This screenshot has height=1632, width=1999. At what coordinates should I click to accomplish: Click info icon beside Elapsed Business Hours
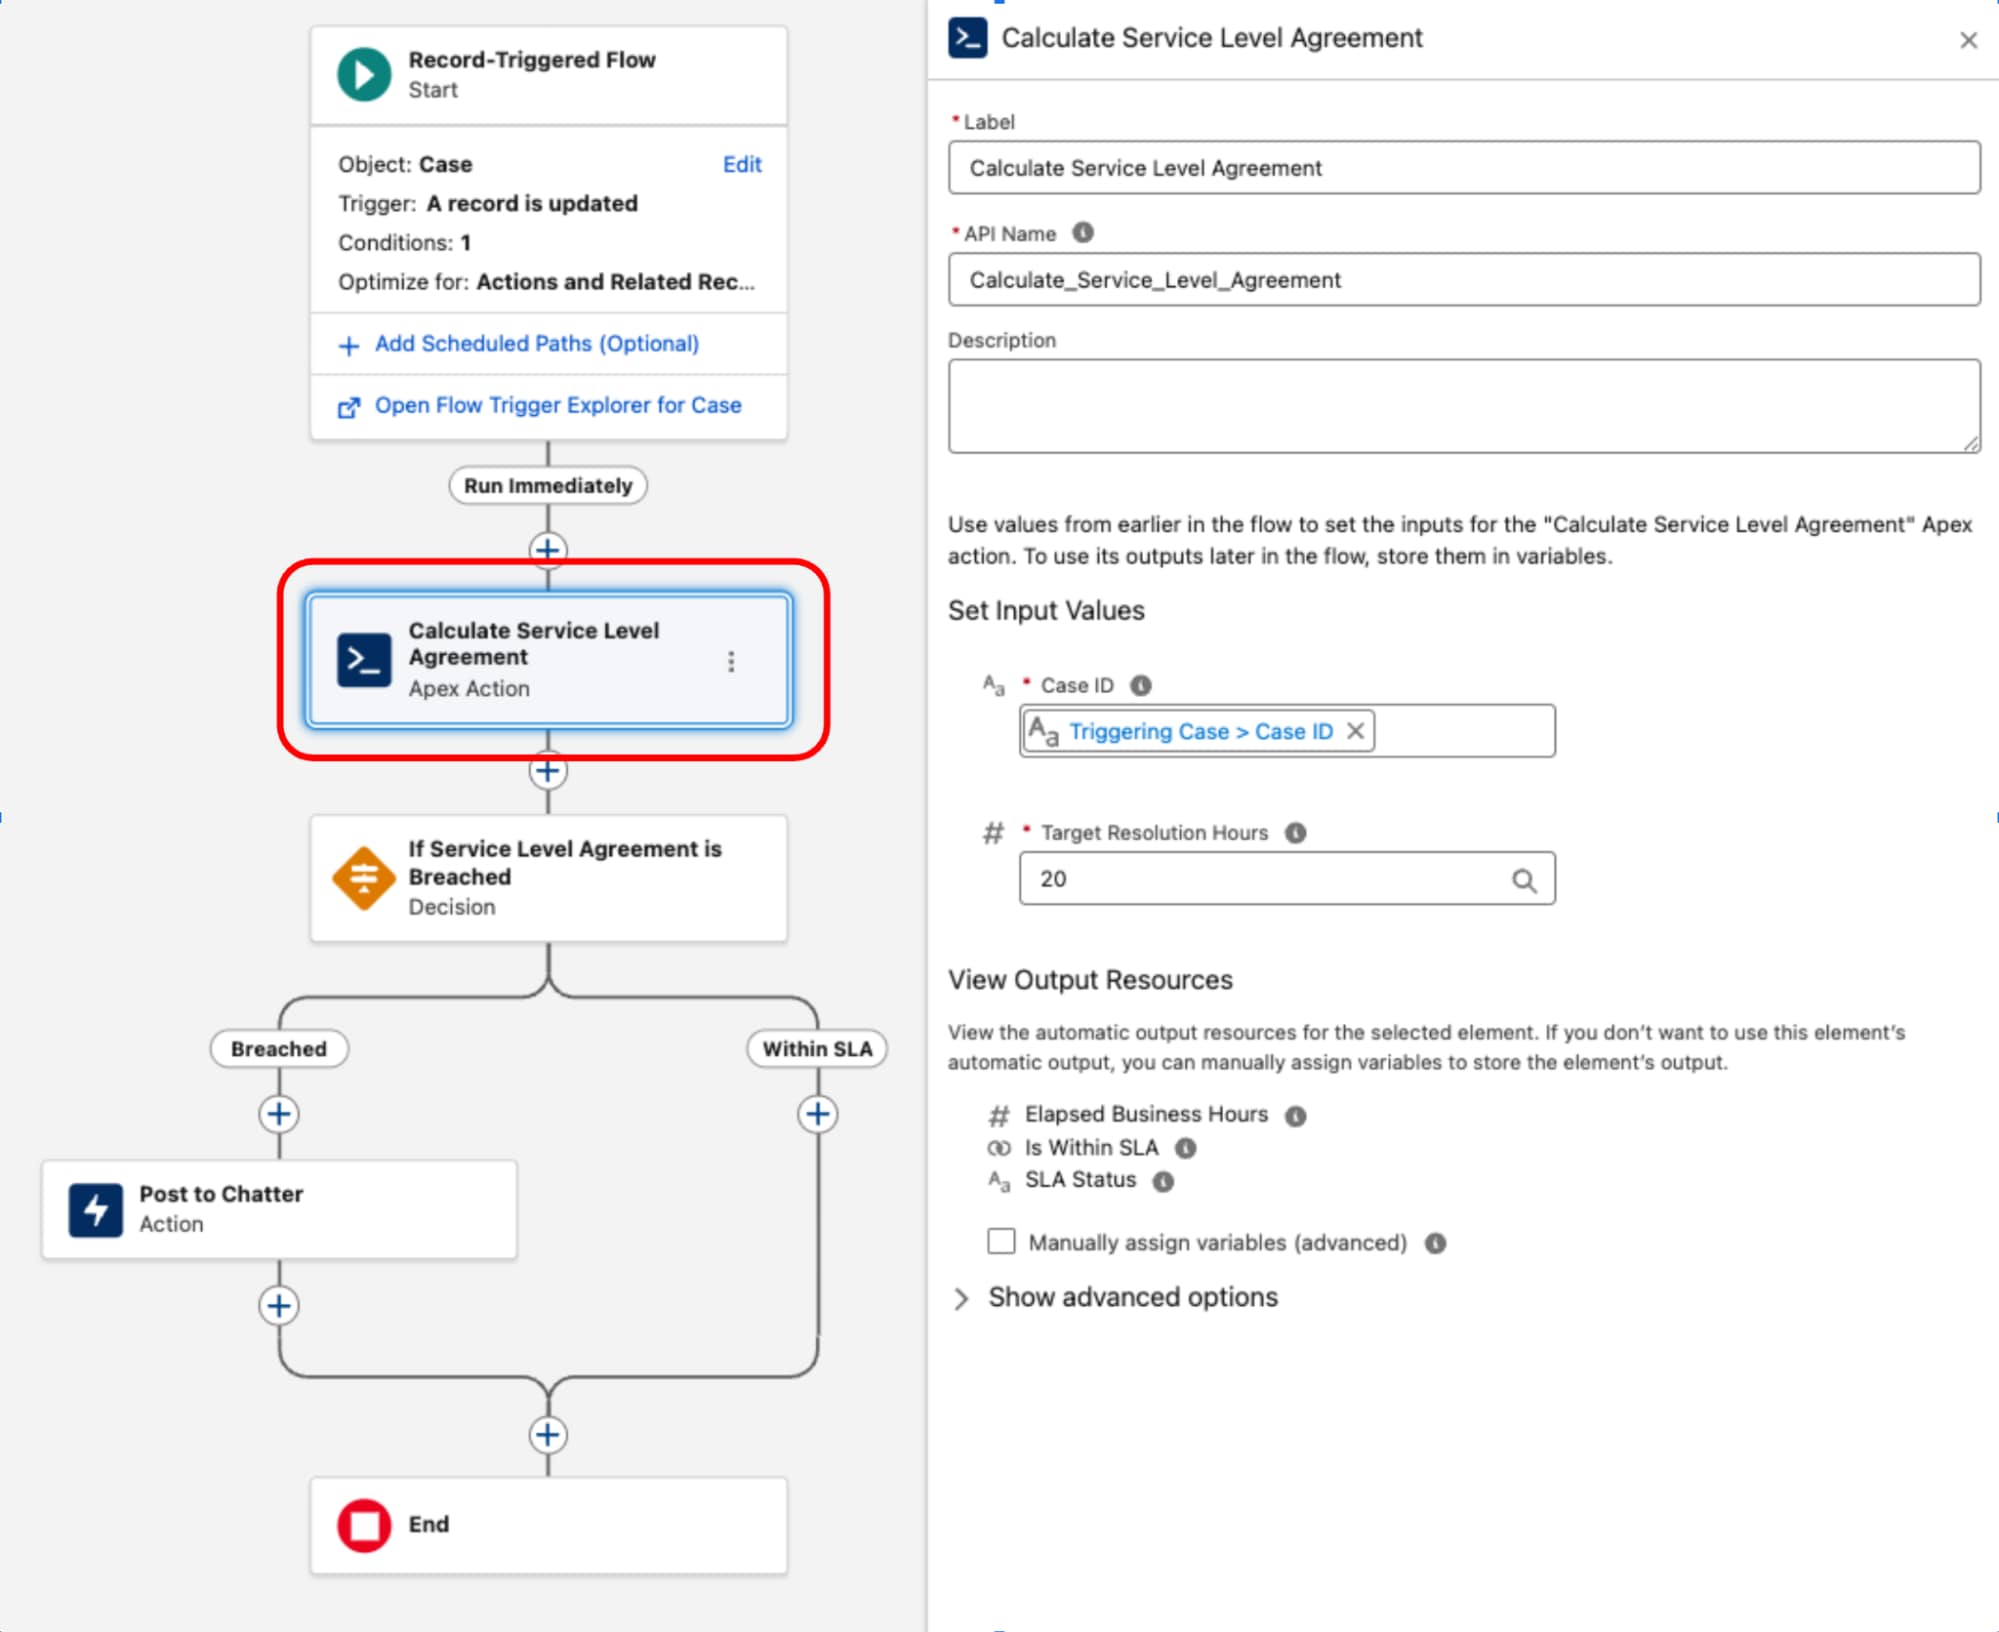1295,1115
